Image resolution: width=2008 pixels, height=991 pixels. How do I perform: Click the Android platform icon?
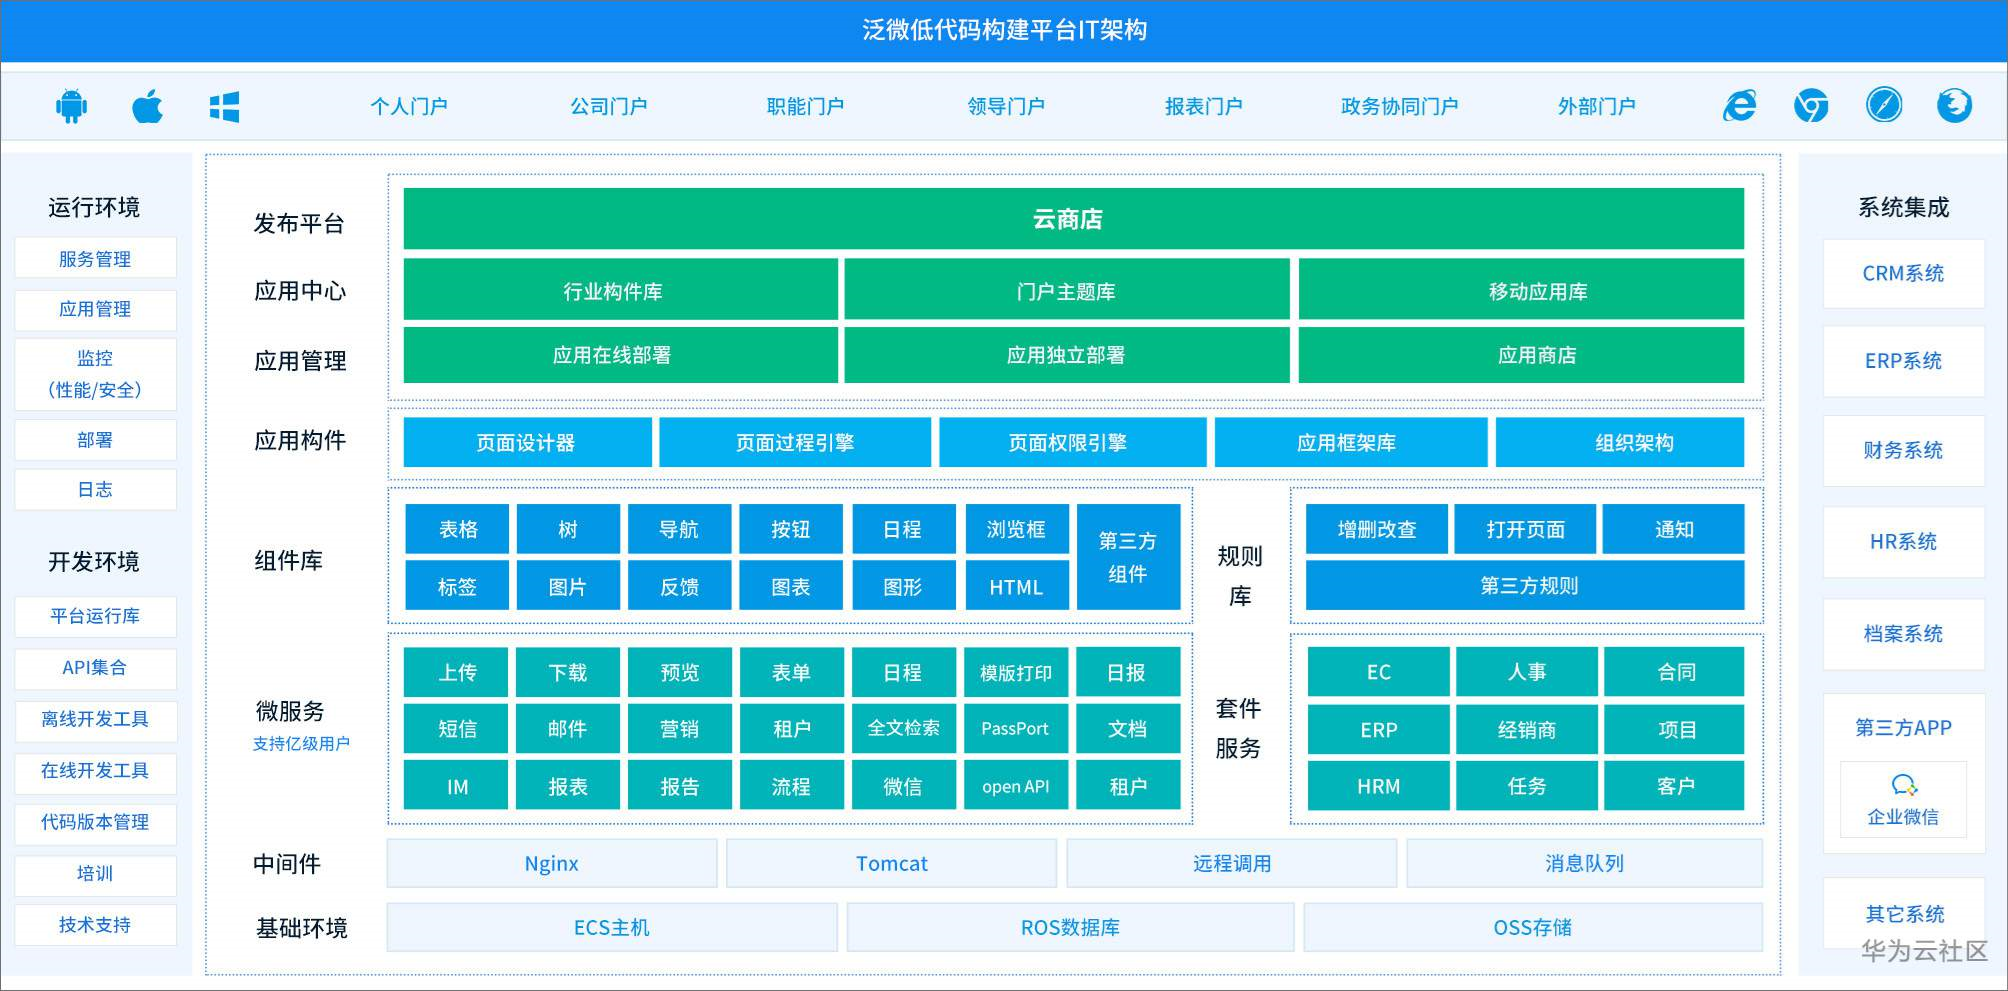(x=72, y=106)
